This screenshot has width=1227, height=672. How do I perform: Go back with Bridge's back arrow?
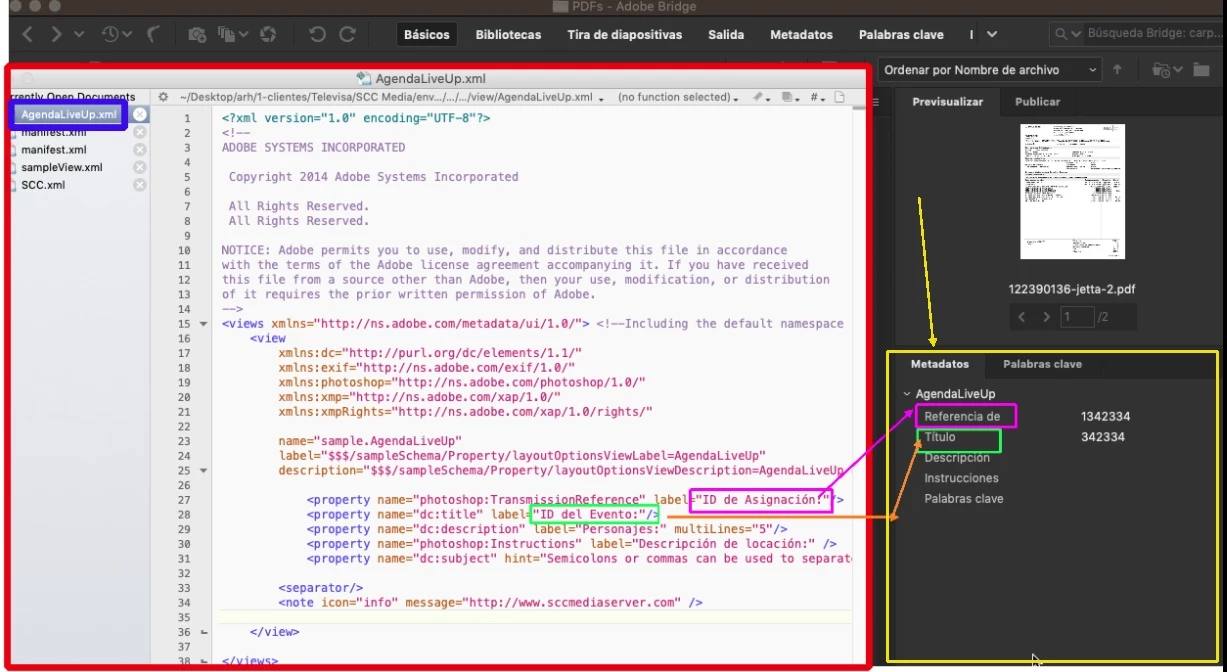coord(28,34)
